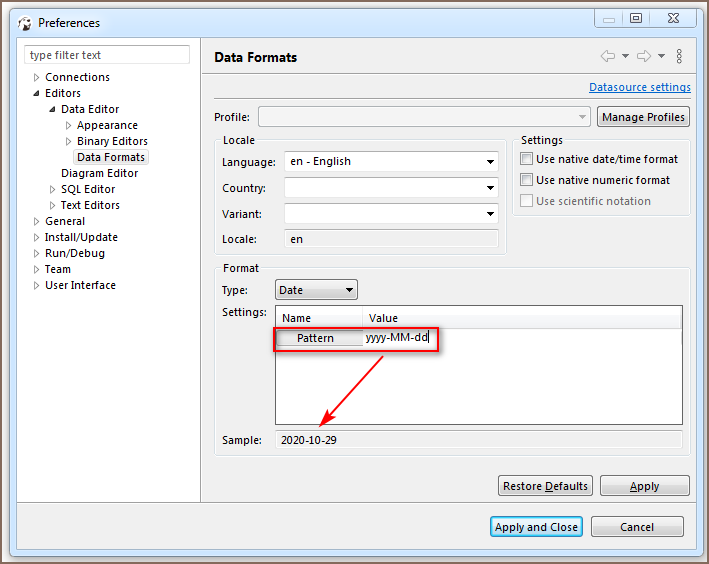The width and height of the screenshot is (709, 564).
Task: Expand the SQL Editor tree node
Action: [53, 190]
